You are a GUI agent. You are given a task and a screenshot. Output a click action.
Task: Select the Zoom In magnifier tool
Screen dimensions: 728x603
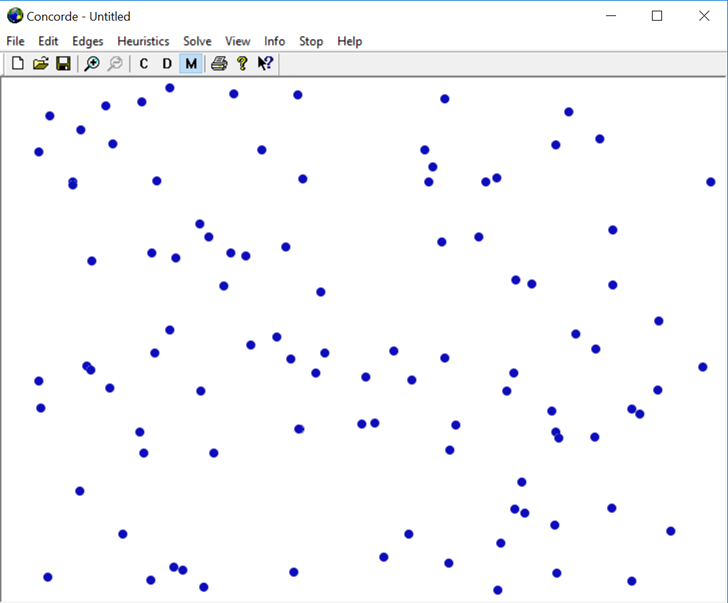pos(92,63)
